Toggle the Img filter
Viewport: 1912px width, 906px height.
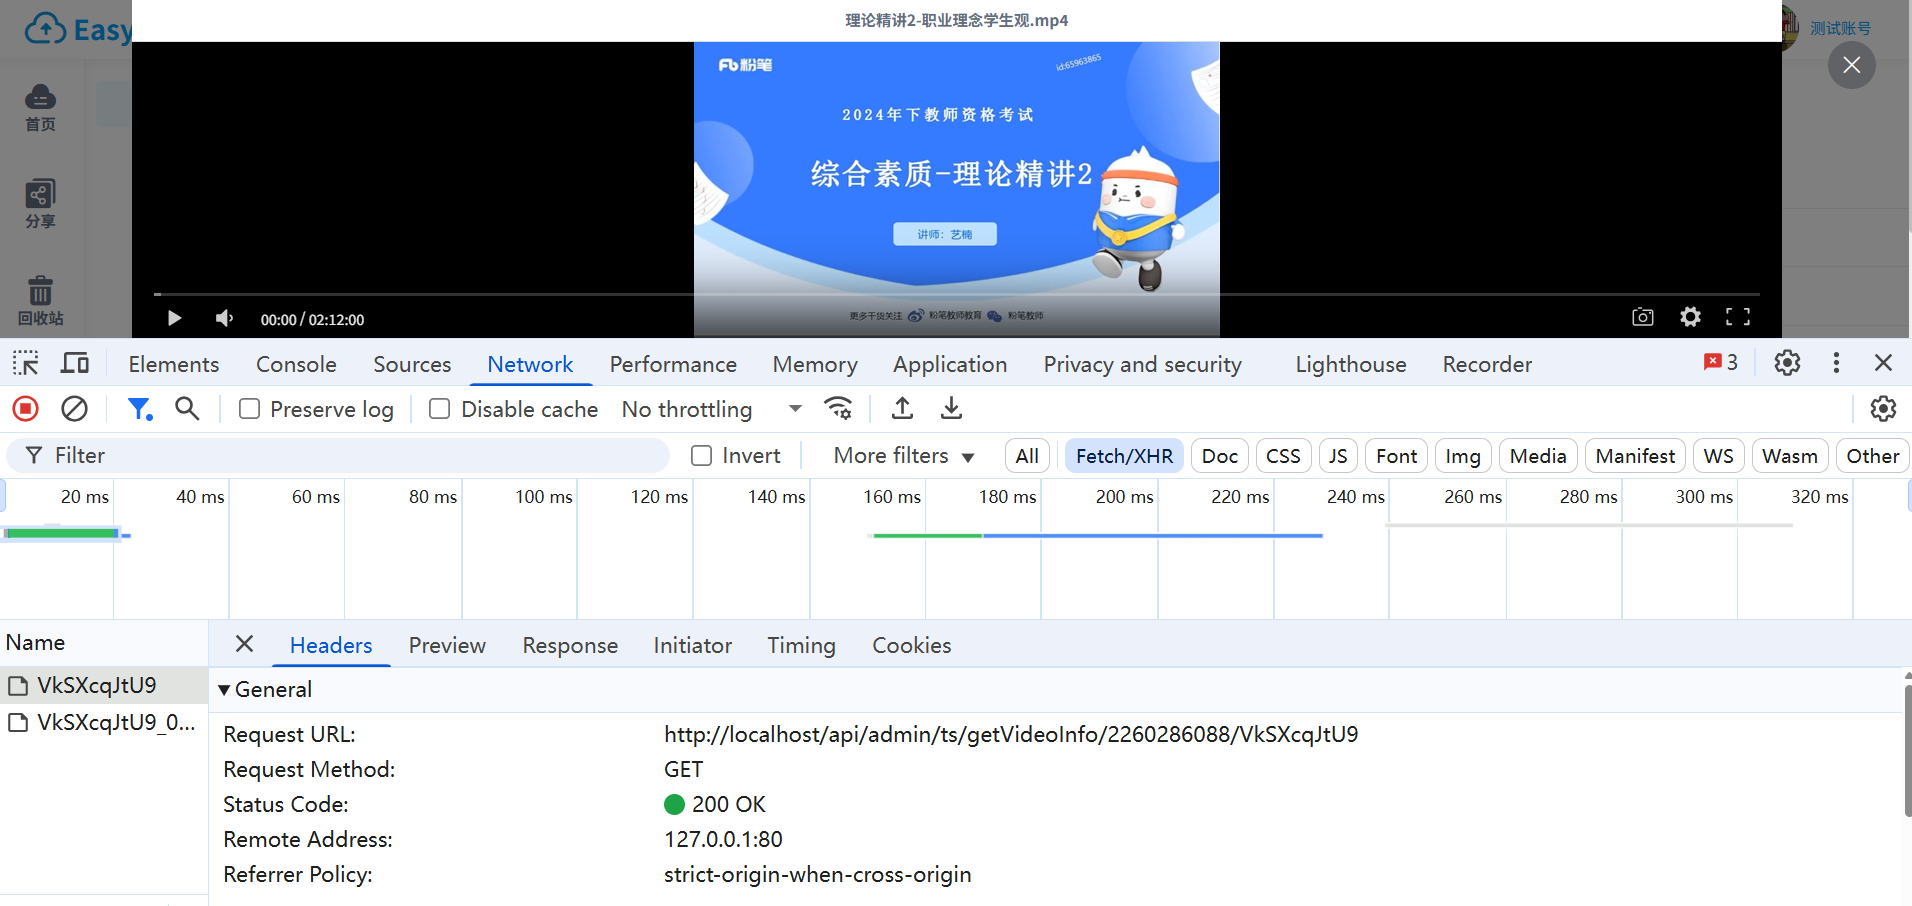click(x=1463, y=456)
